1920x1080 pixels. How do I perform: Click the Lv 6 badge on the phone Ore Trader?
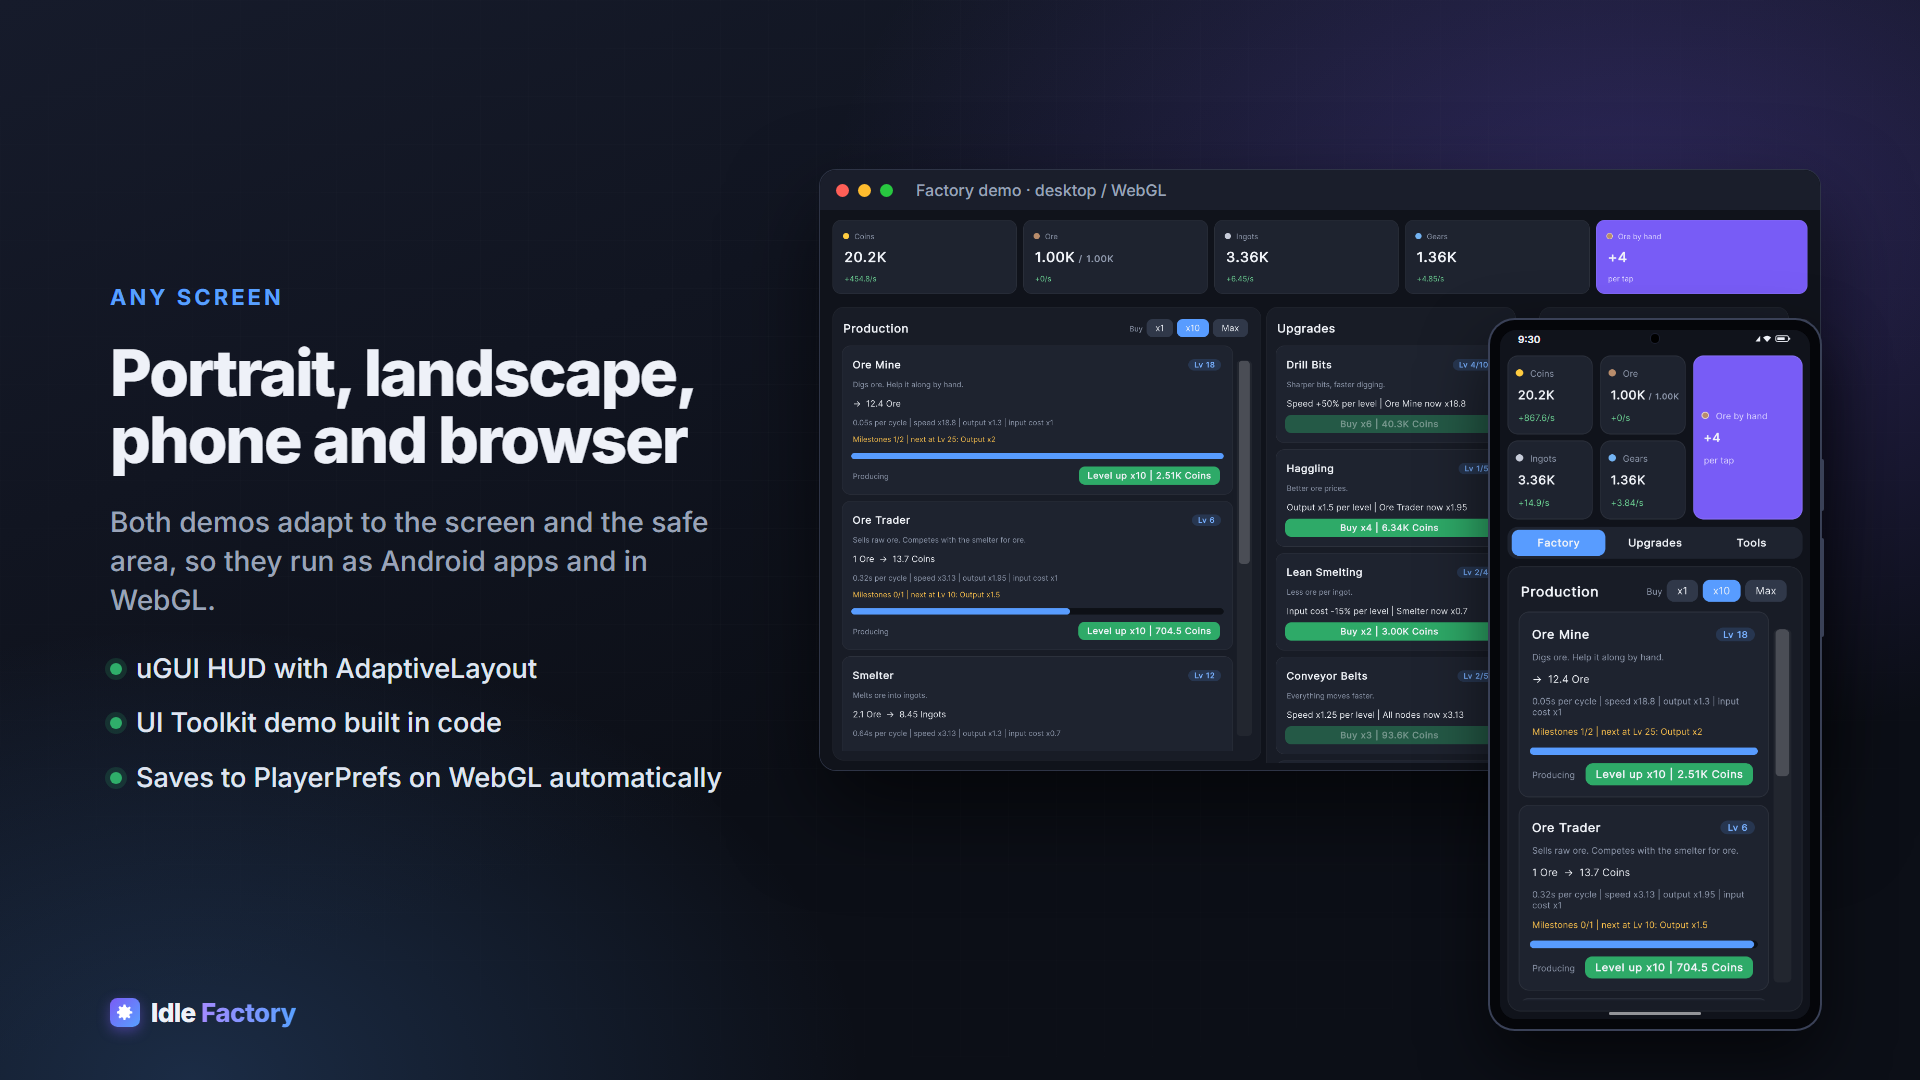click(x=1737, y=828)
